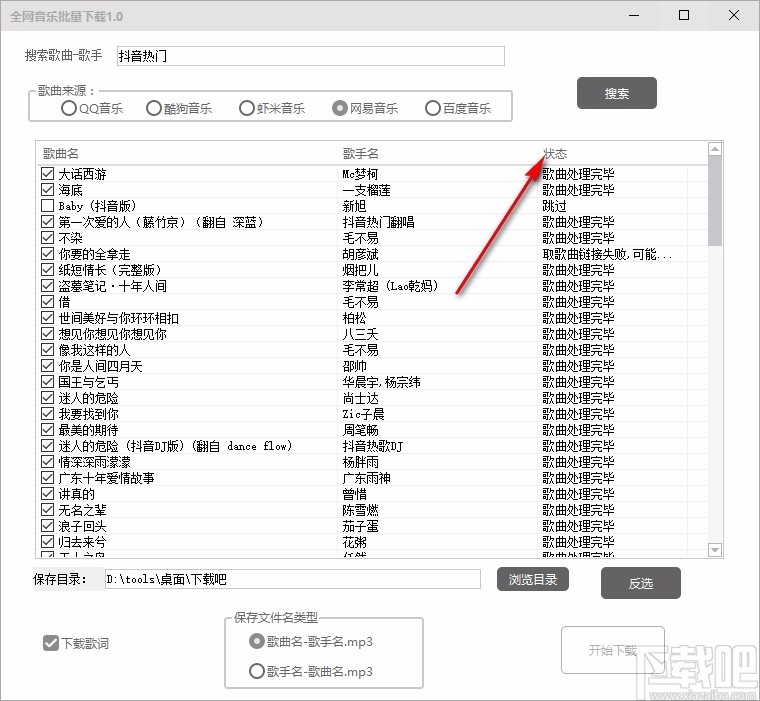
Task: Uncheck the song 情深深雨濛濛
Action: pyautogui.click(x=48, y=462)
